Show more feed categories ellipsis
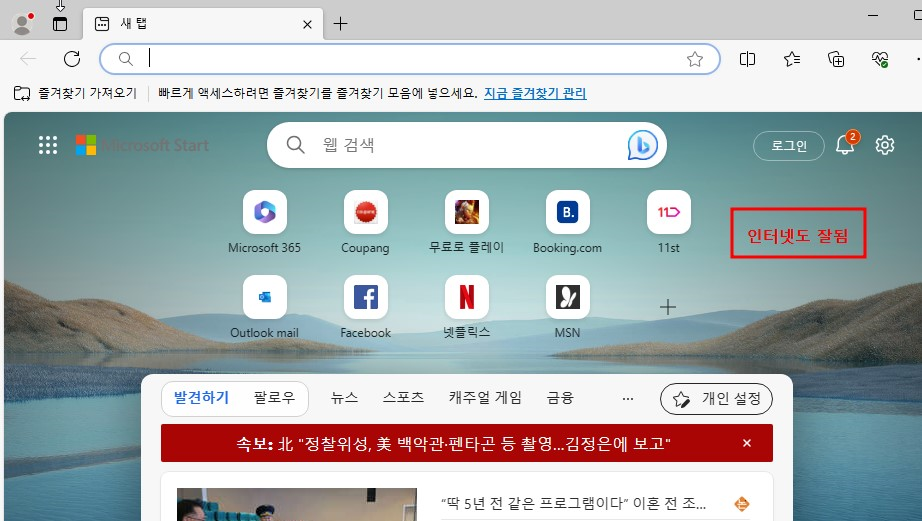This screenshot has width=922, height=521. (627, 399)
